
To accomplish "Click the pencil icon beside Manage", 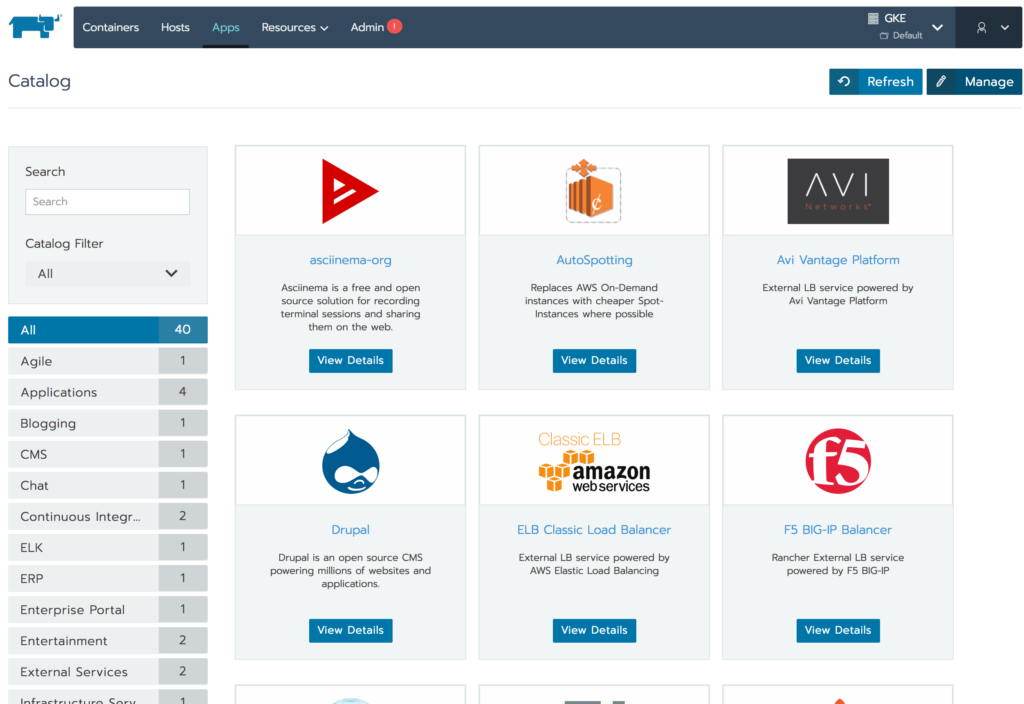I will coord(941,82).
